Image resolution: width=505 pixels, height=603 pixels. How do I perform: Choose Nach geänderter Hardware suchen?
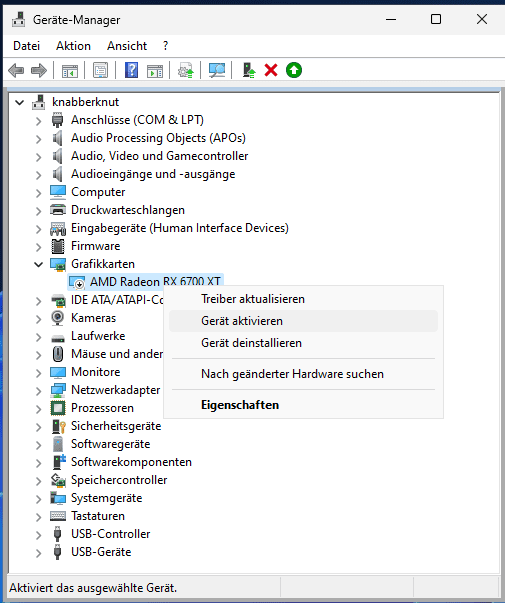click(x=303, y=374)
